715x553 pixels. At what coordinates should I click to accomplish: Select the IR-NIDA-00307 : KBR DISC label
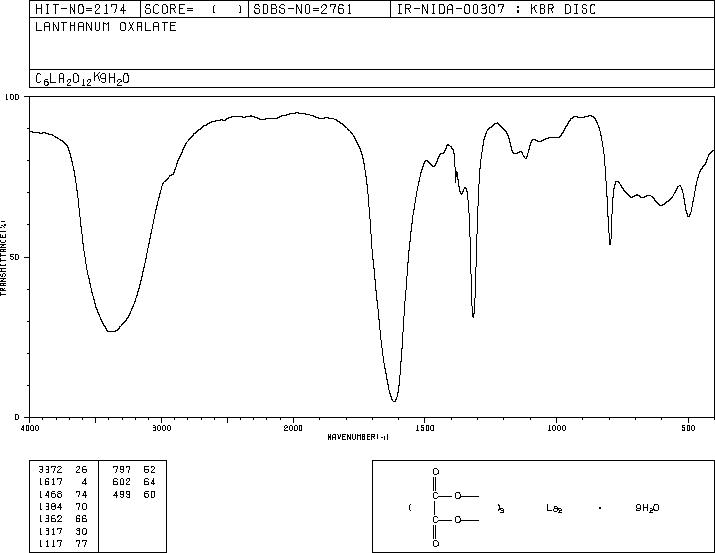point(496,9)
